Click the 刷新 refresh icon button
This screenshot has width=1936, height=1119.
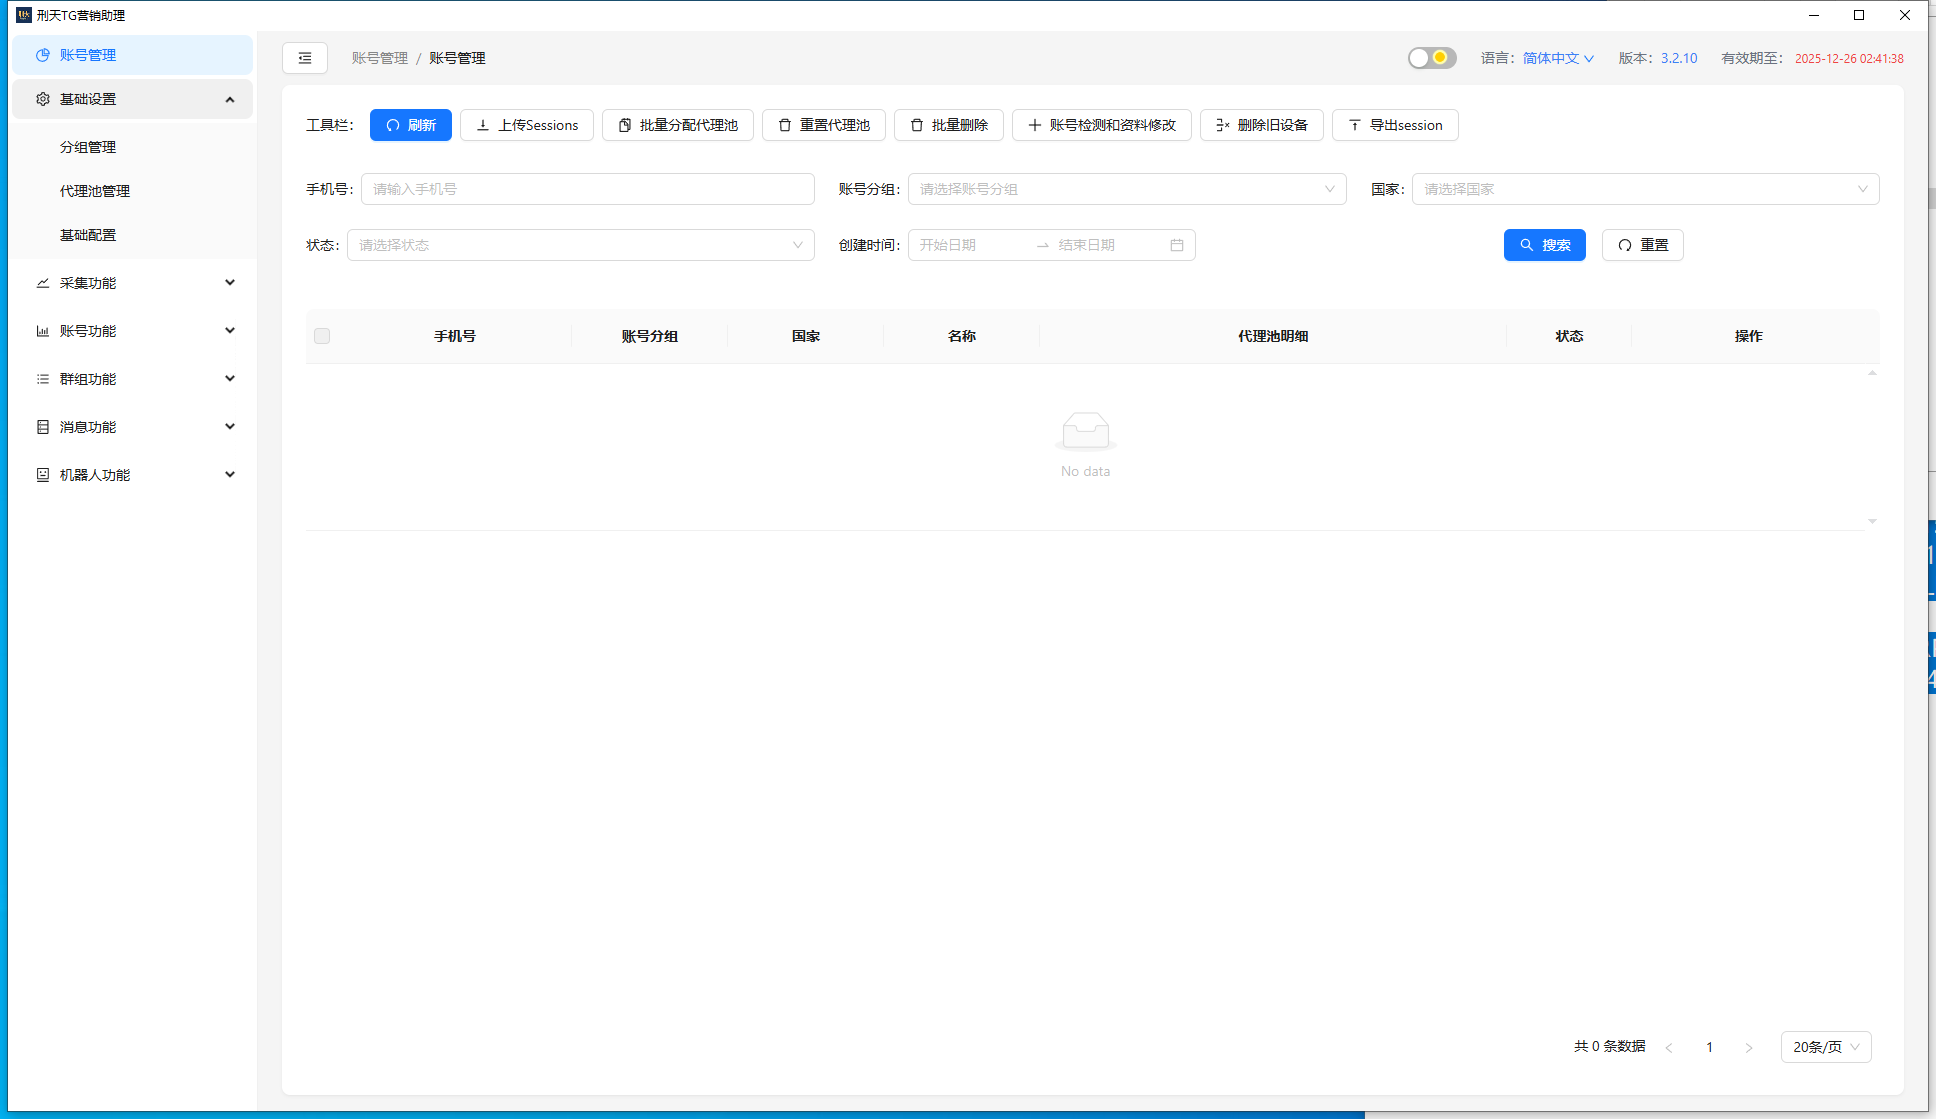pos(410,125)
